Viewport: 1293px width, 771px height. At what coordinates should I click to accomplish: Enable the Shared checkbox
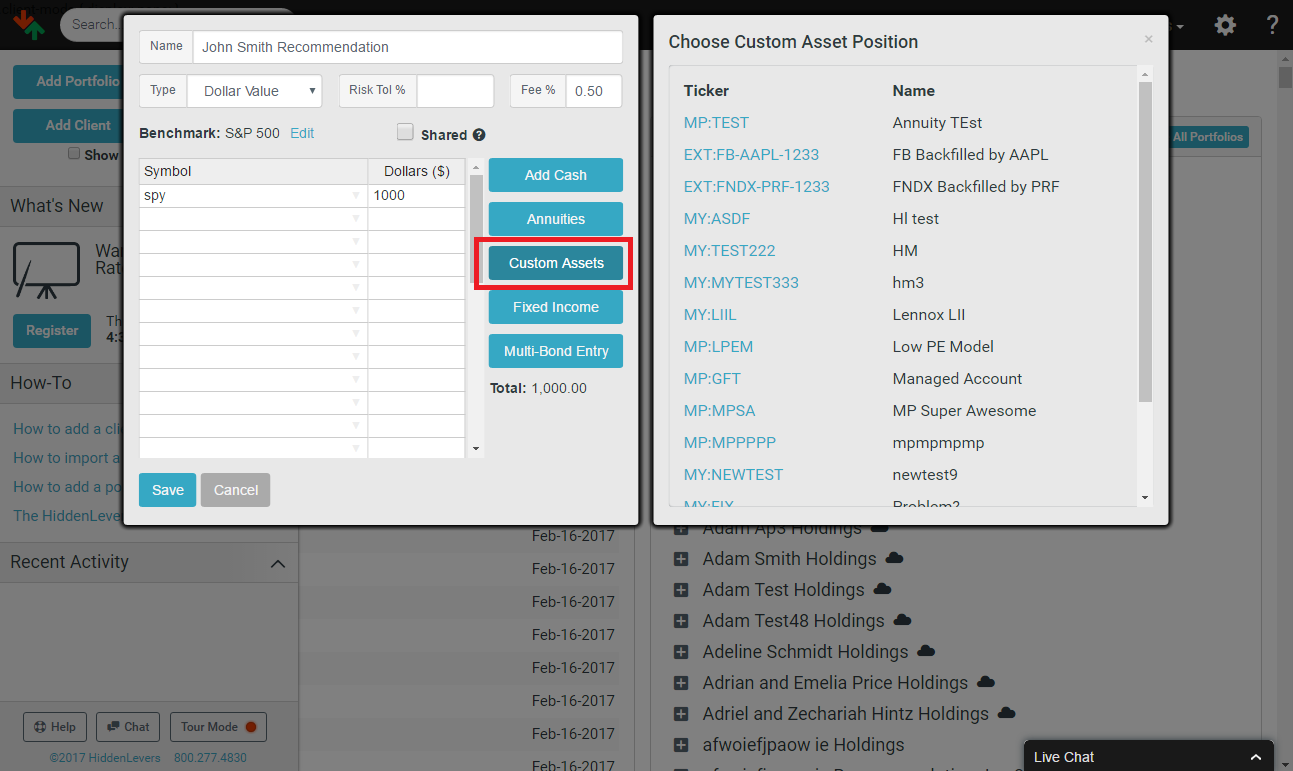(x=404, y=132)
